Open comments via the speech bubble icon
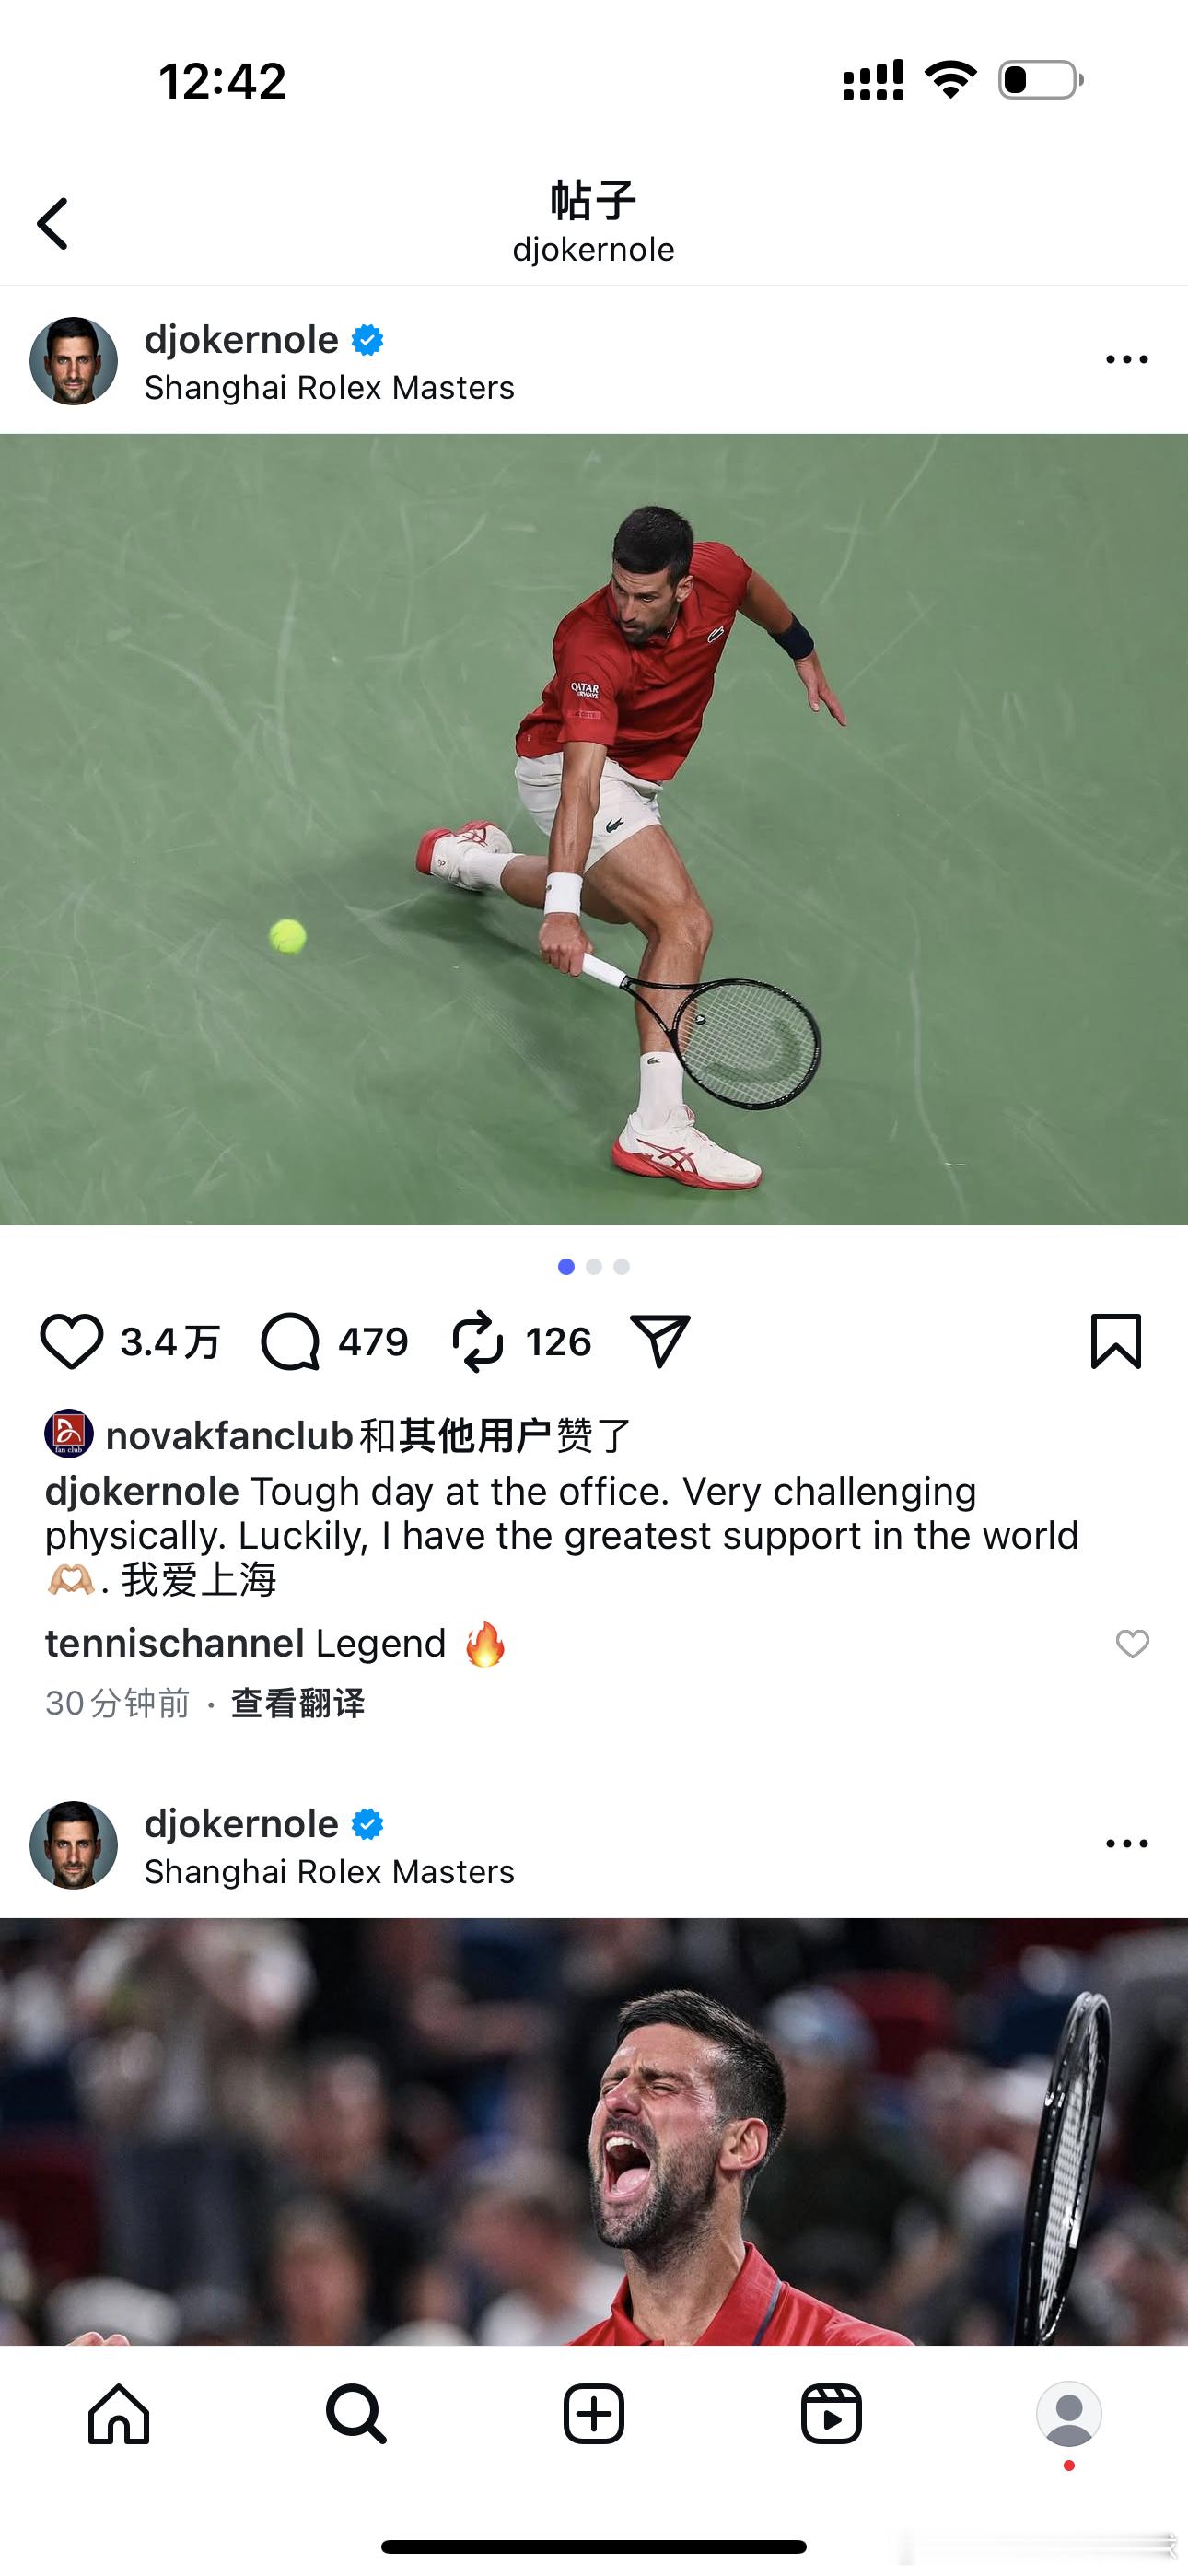Viewport: 1188px width, 2576px height. click(290, 1341)
